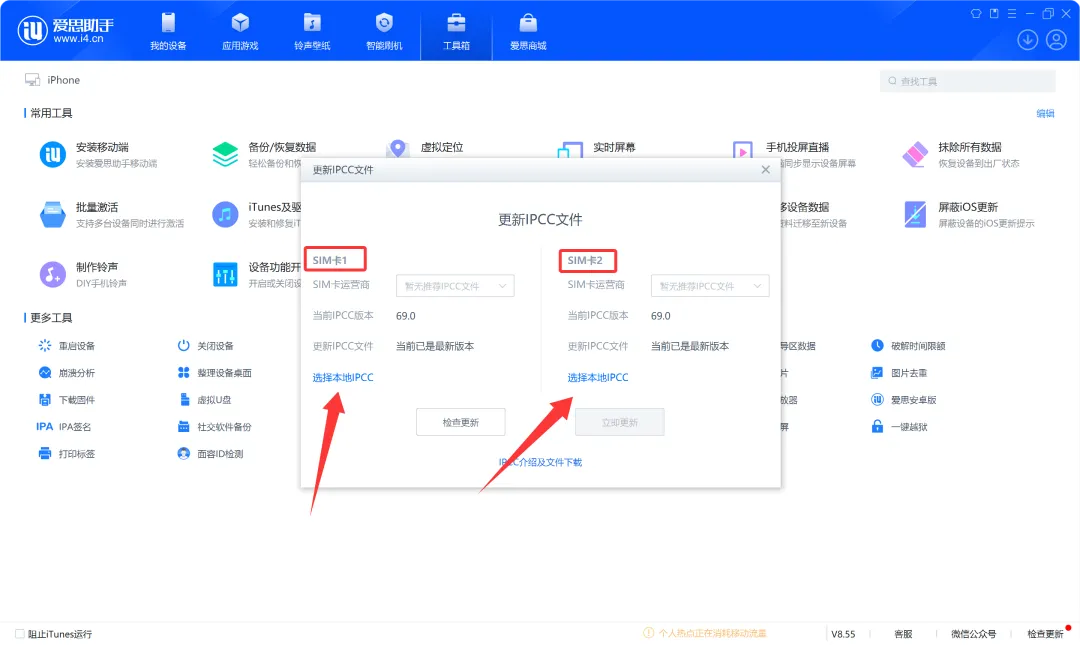
Task: Open the 设备功能开关 sliders icon
Action: click(225, 274)
